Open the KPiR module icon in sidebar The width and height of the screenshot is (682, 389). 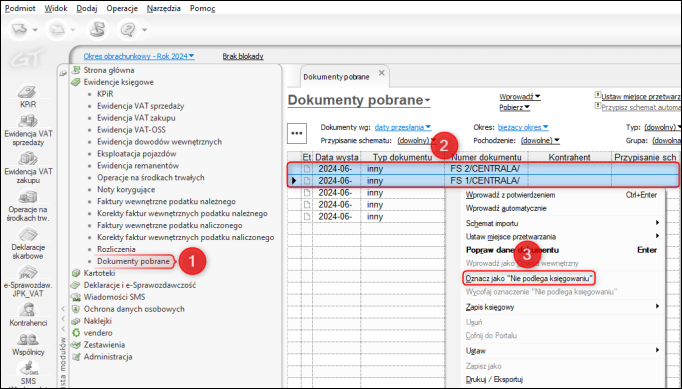(x=28, y=97)
